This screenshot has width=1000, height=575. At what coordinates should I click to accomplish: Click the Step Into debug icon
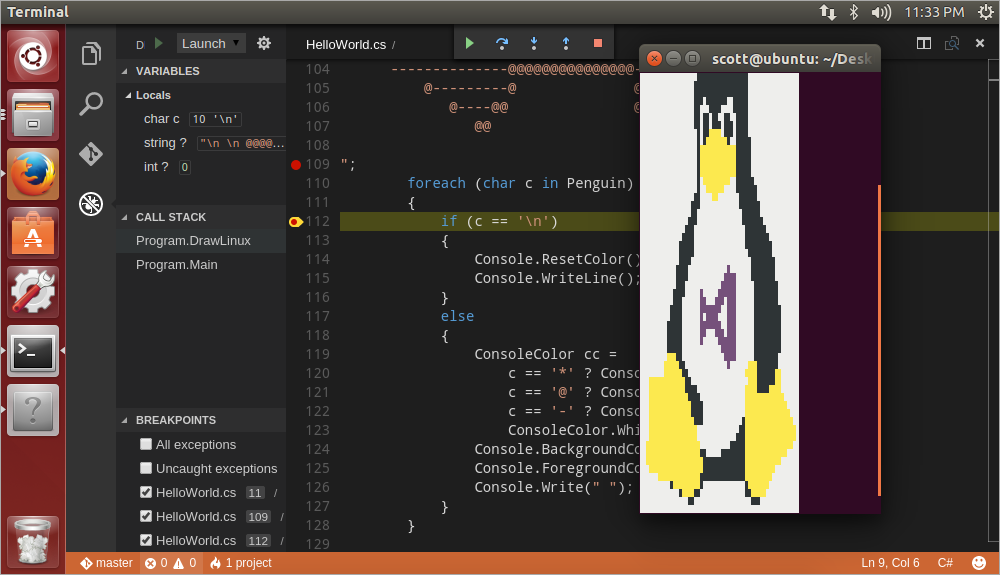(534, 43)
